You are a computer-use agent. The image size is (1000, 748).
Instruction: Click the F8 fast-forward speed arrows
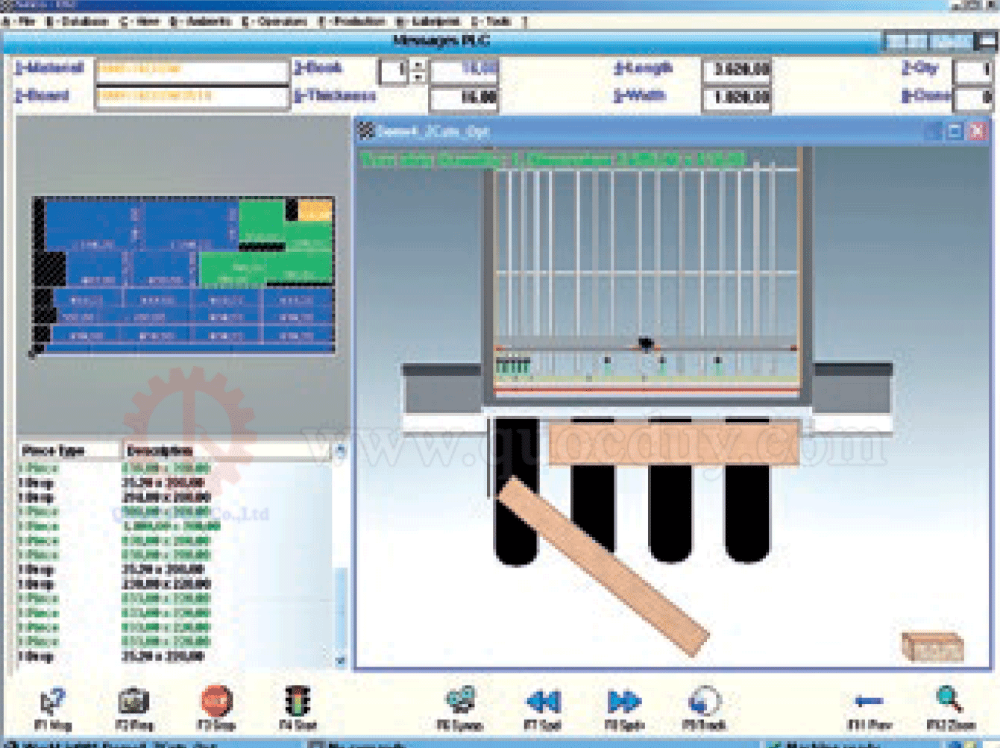[623, 700]
